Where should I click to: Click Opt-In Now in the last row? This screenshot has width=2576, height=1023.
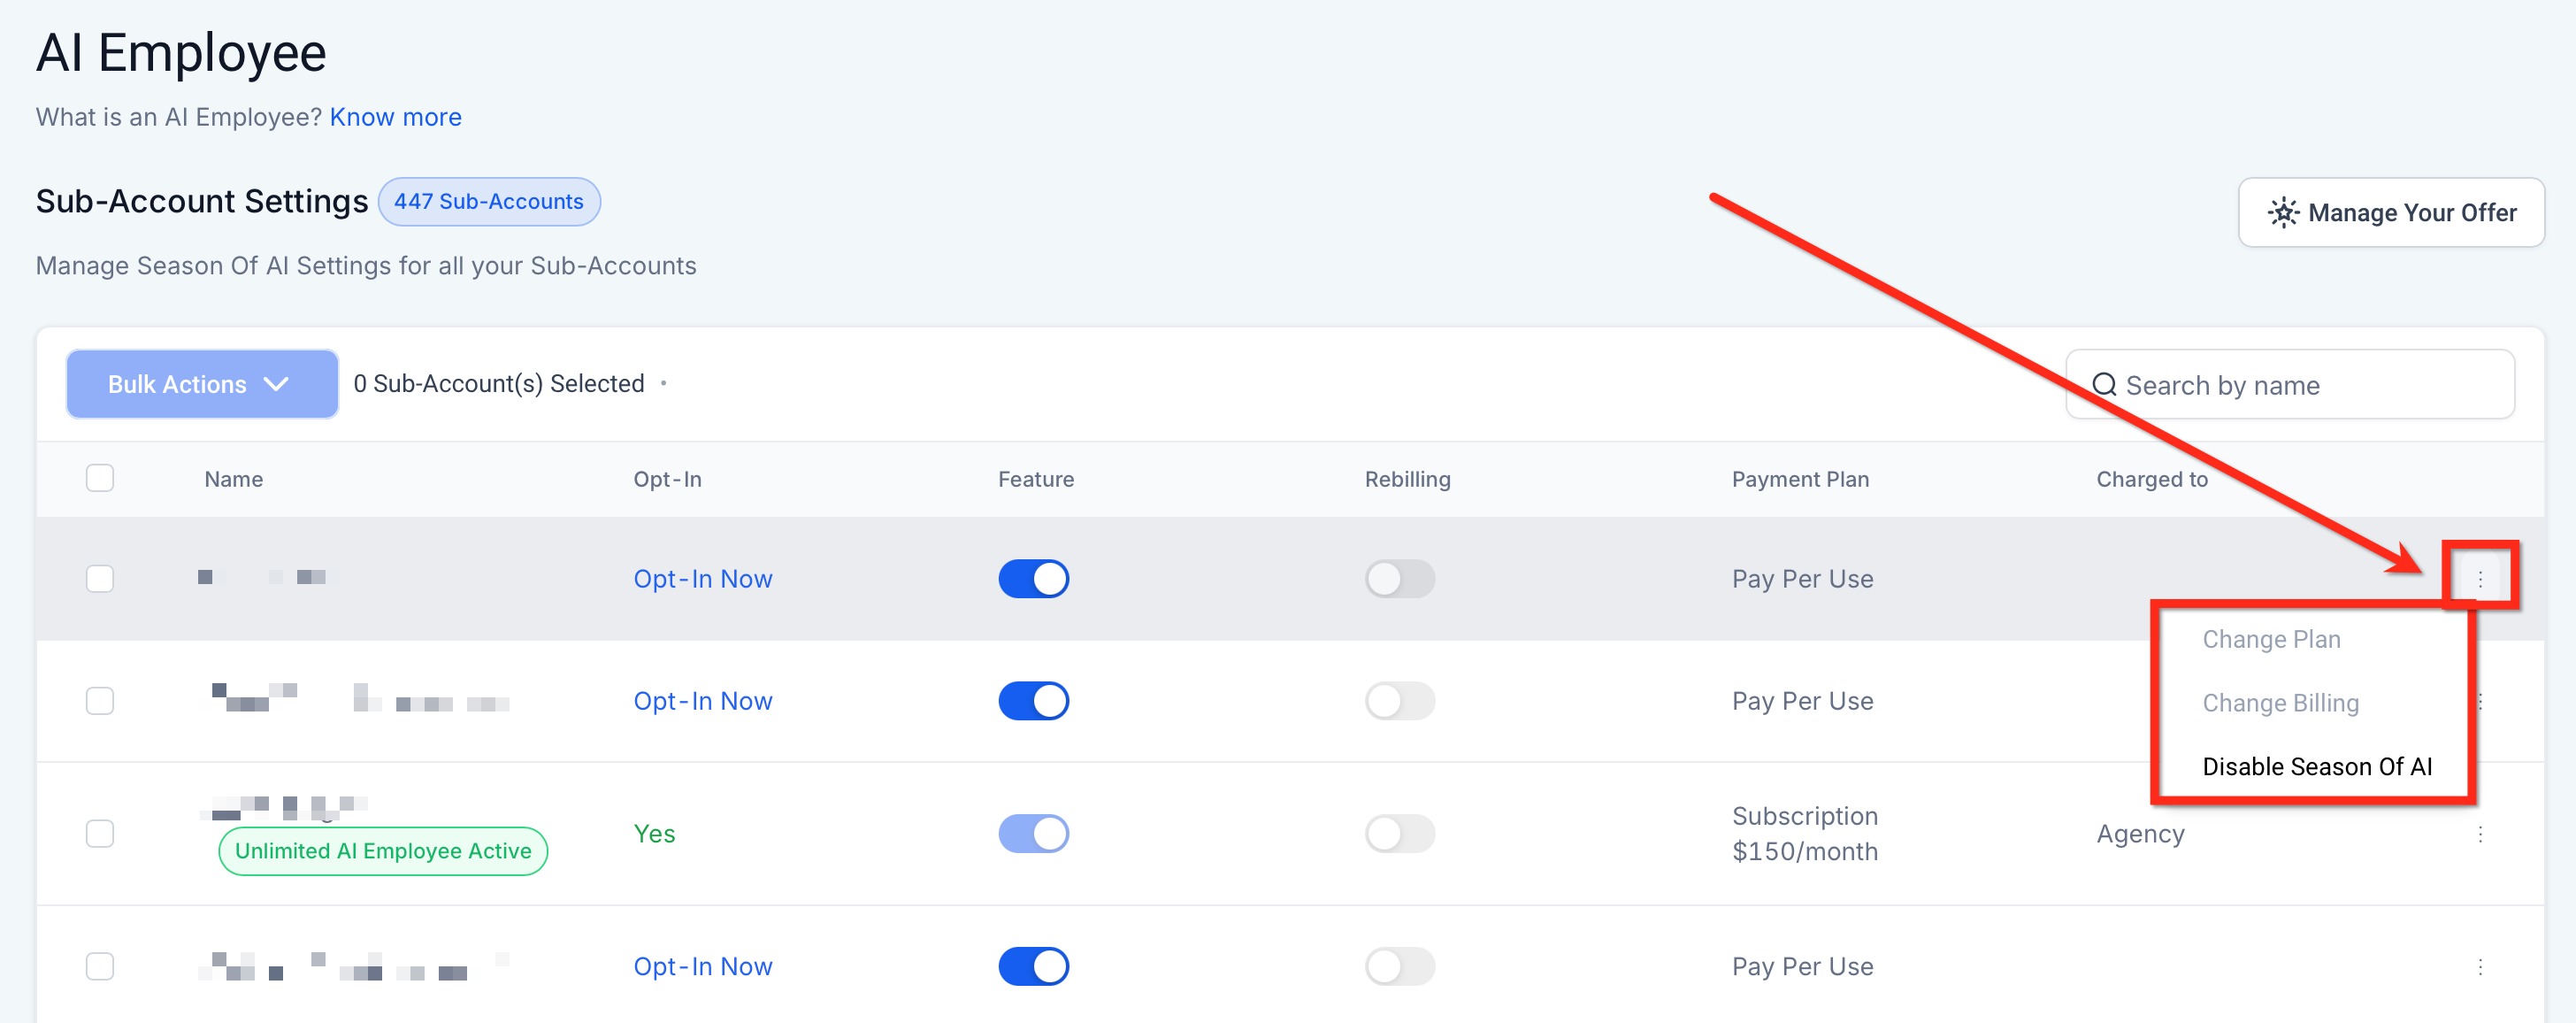click(702, 966)
